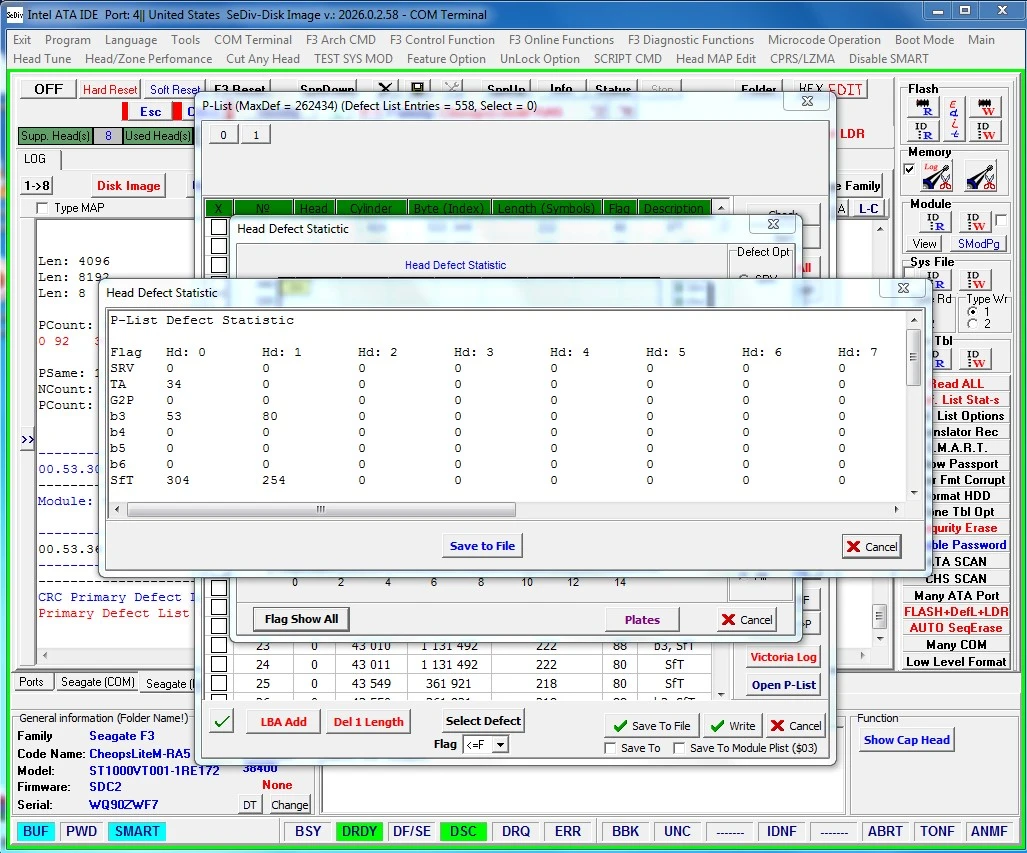Click the Open P-List button

[783, 685]
